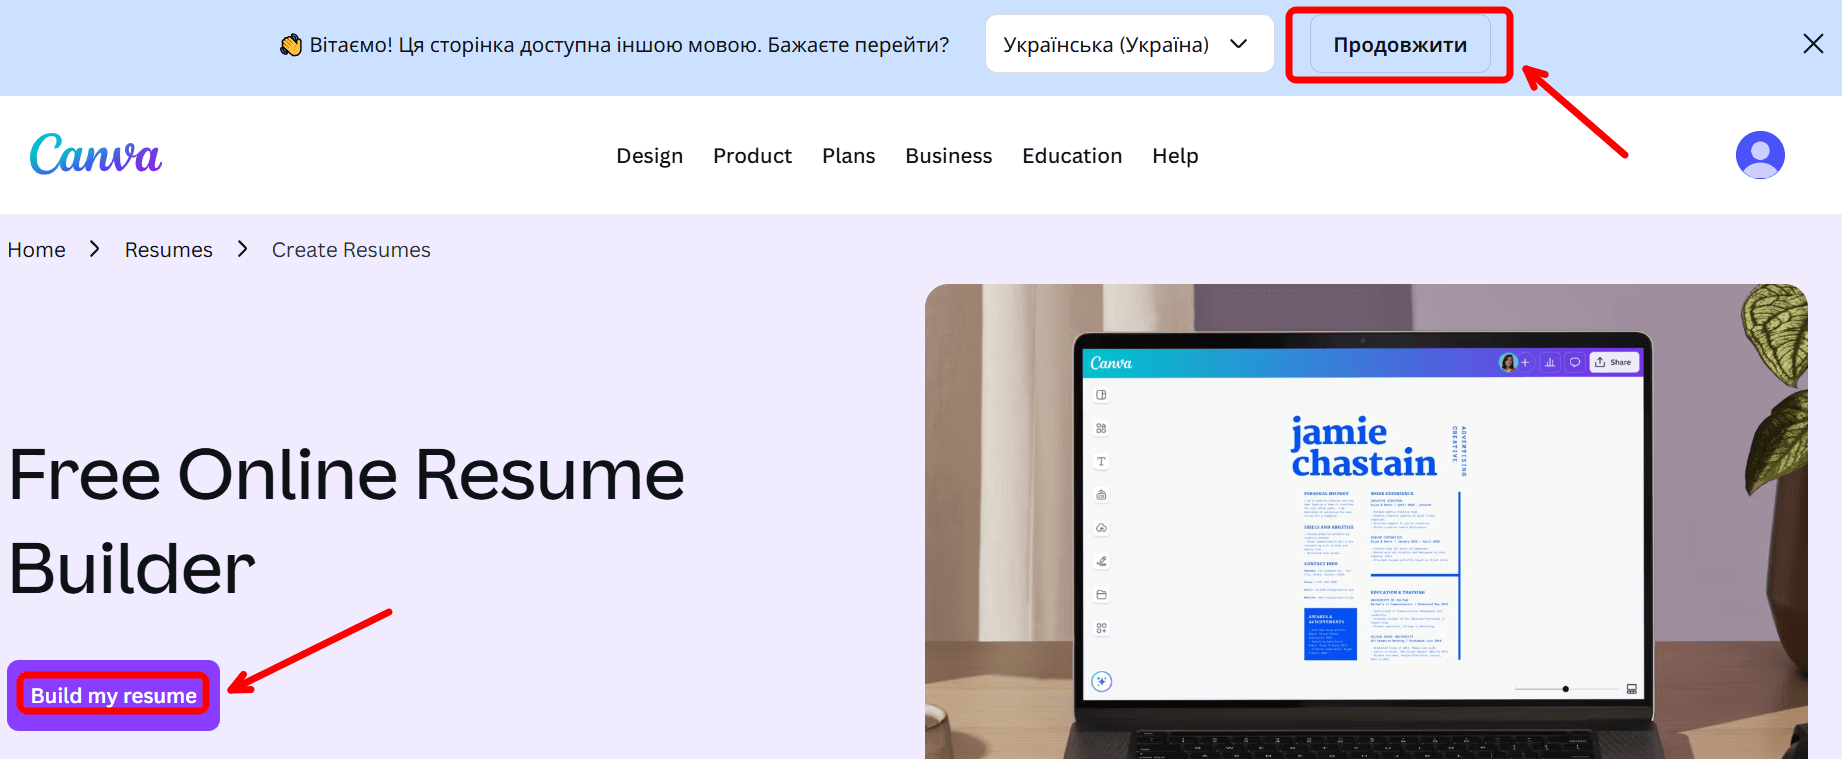Click the Canva logo
1842x759 pixels.
(96, 155)
